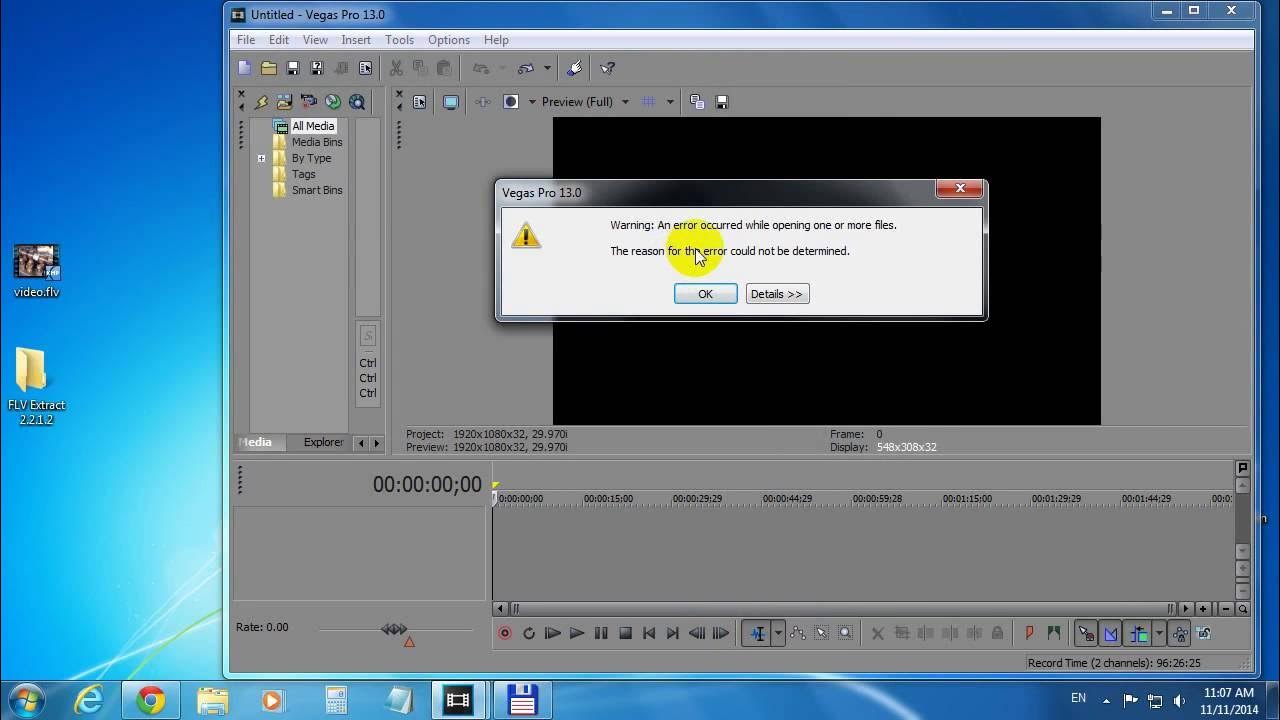Switch to the Explorer tab
This screenshot has height=720, width=1280.
click(x=323, y=442)
